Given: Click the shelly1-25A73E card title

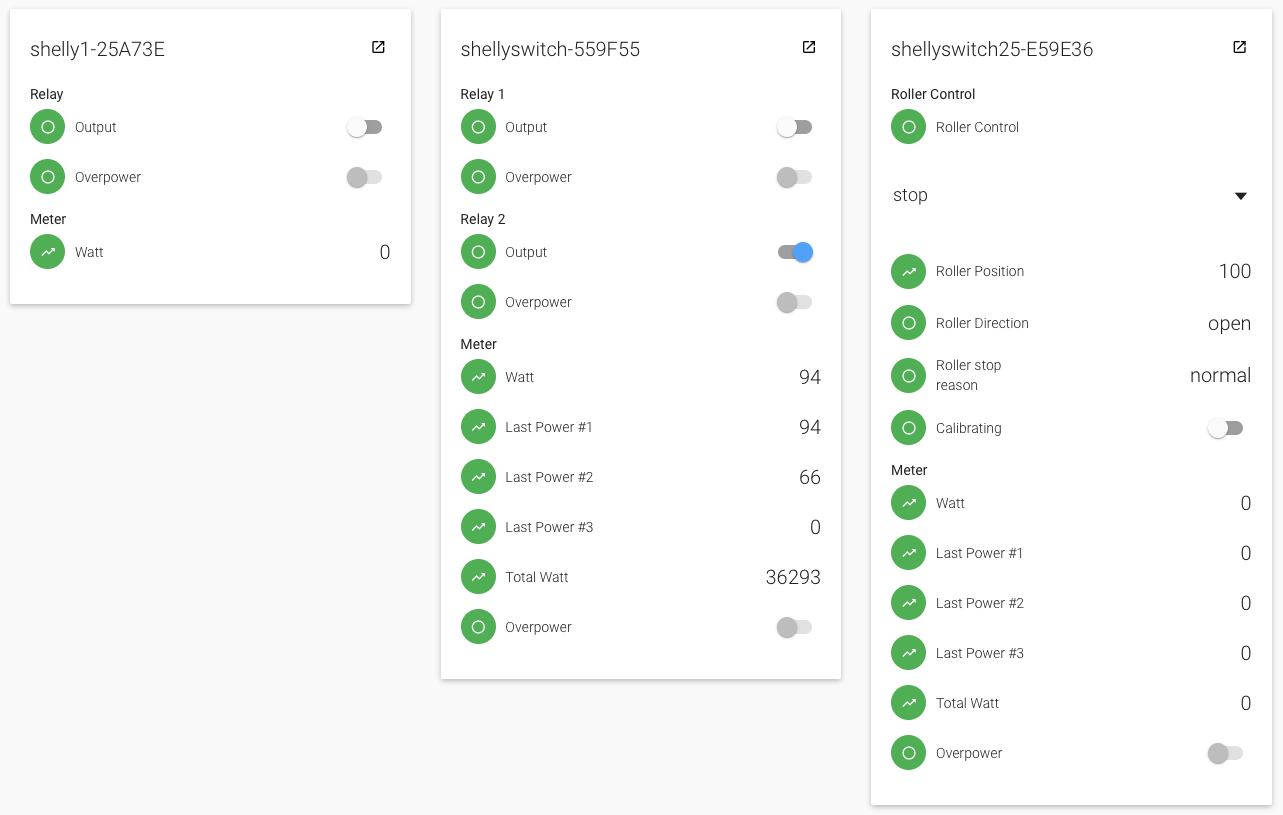Looking at the screenshot, I should 97,49.
